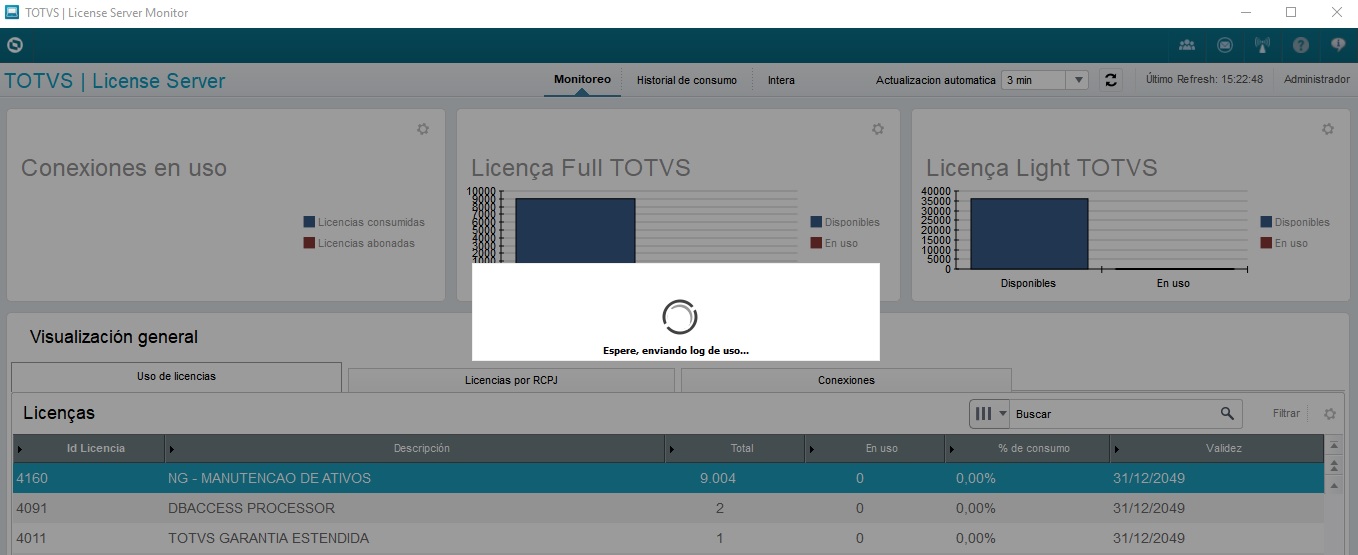Click the page-up double arrow in the grid
Image resolution: width=1358 pixels, height=555 pixels.
tap(1333, 466)
